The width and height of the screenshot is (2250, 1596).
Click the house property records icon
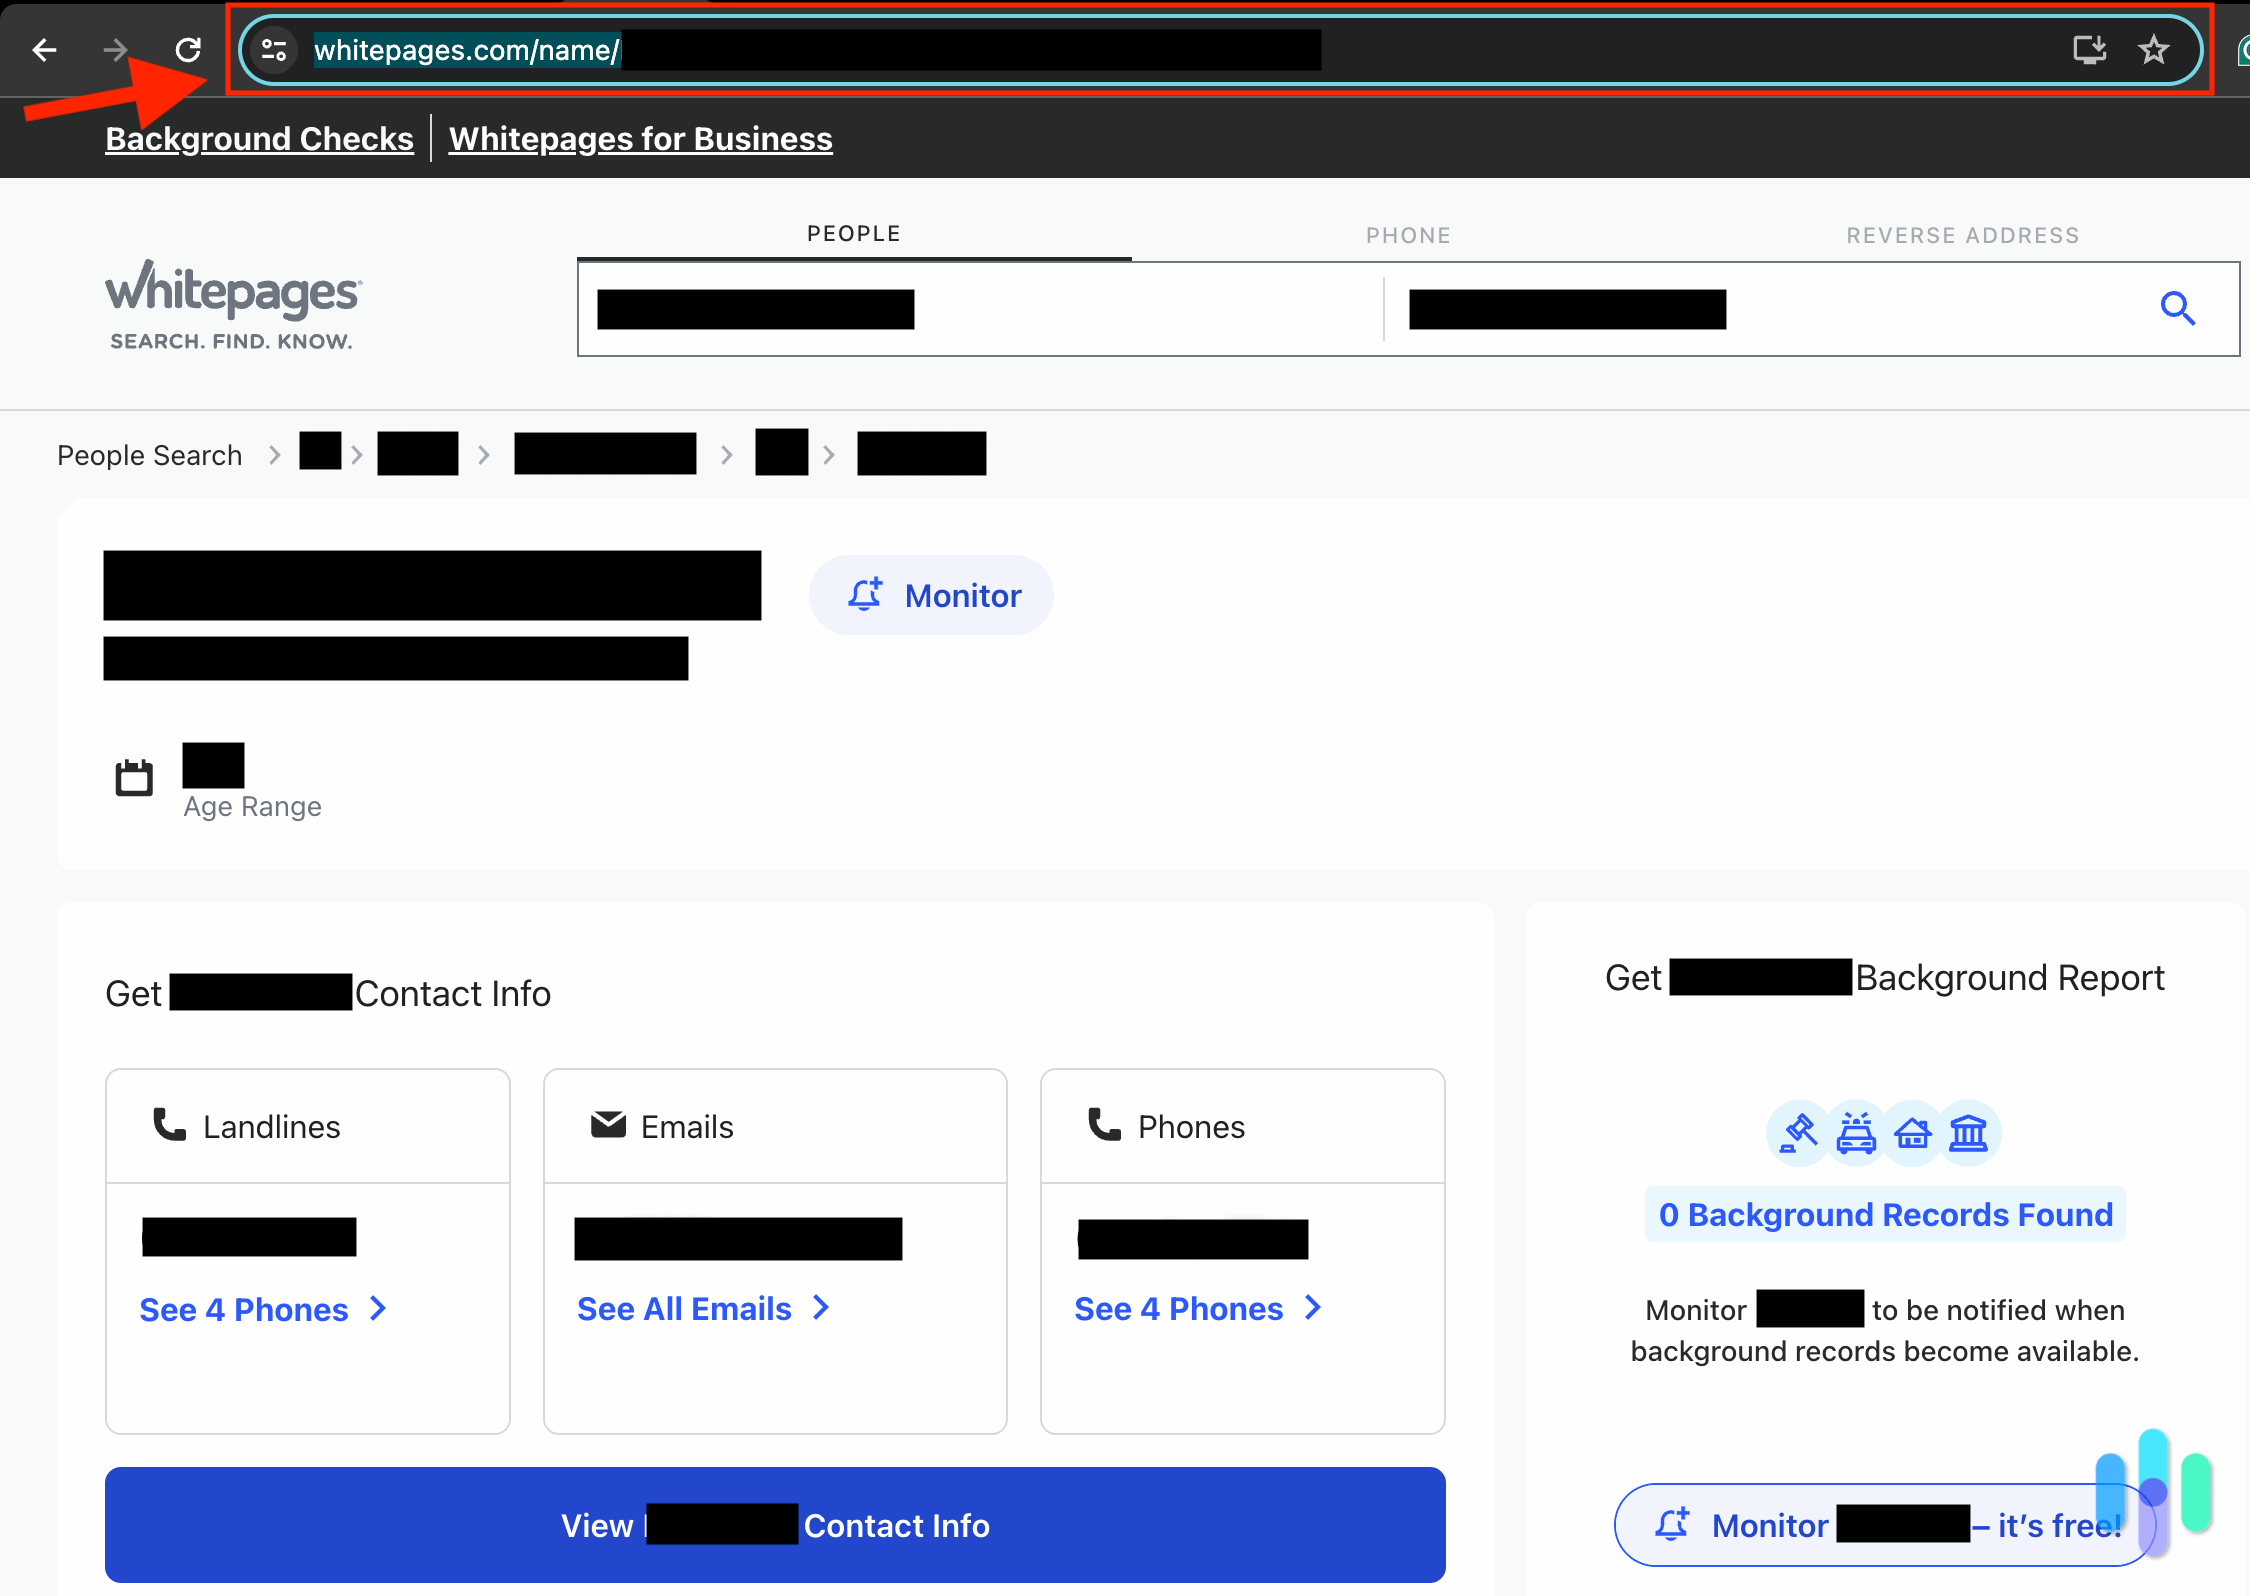pyautogui.click(x=1912, y=1133)
